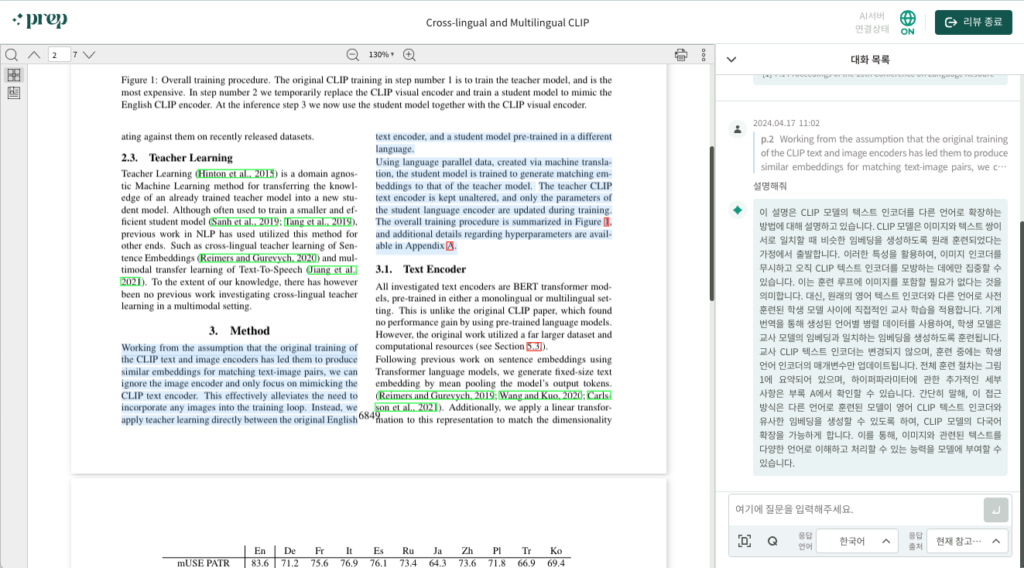
Task: Click the mUSE PATR table row label
Action: 203,563
